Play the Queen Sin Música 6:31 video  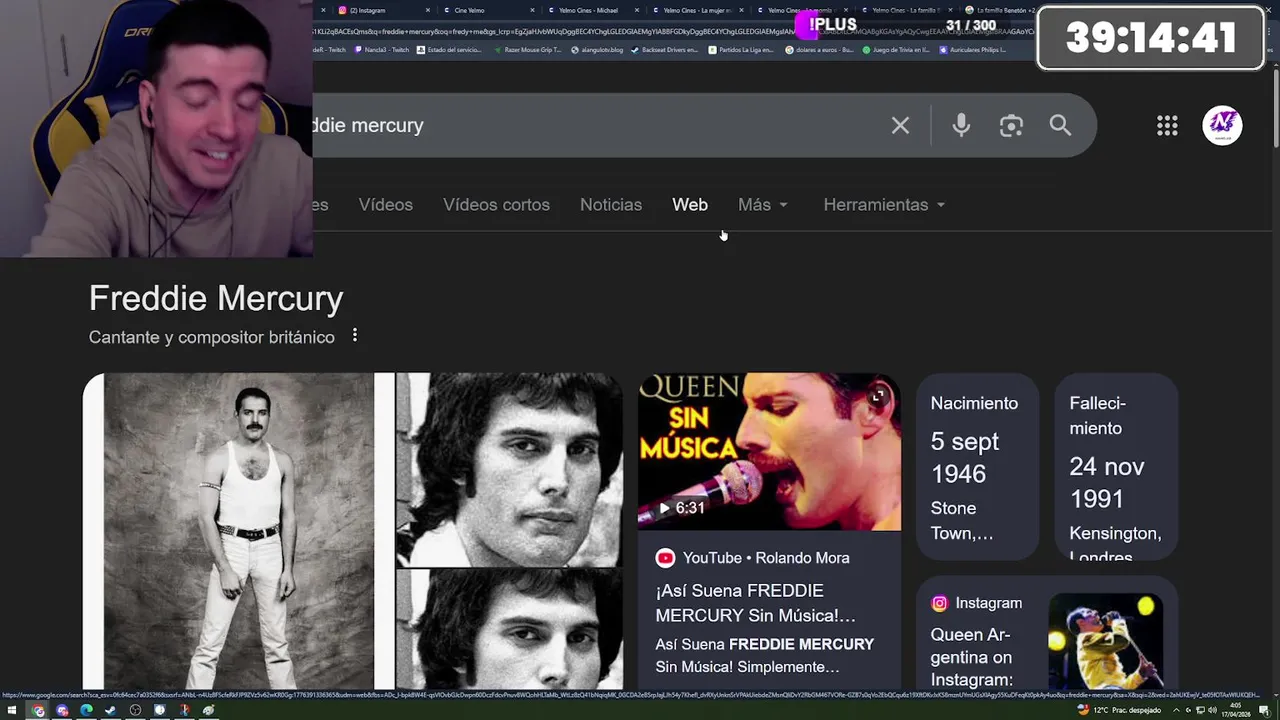[x=769, y=452]
